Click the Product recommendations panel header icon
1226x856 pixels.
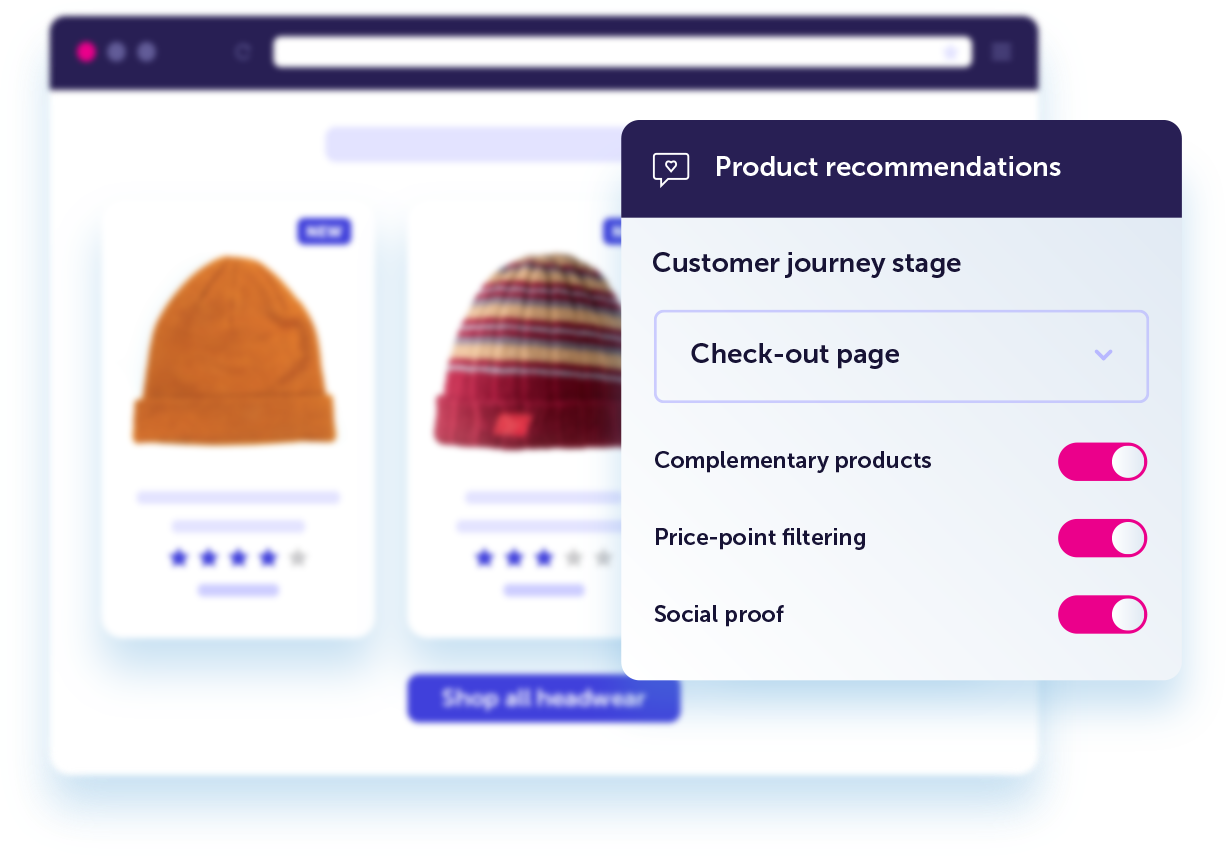click(670, 169)
